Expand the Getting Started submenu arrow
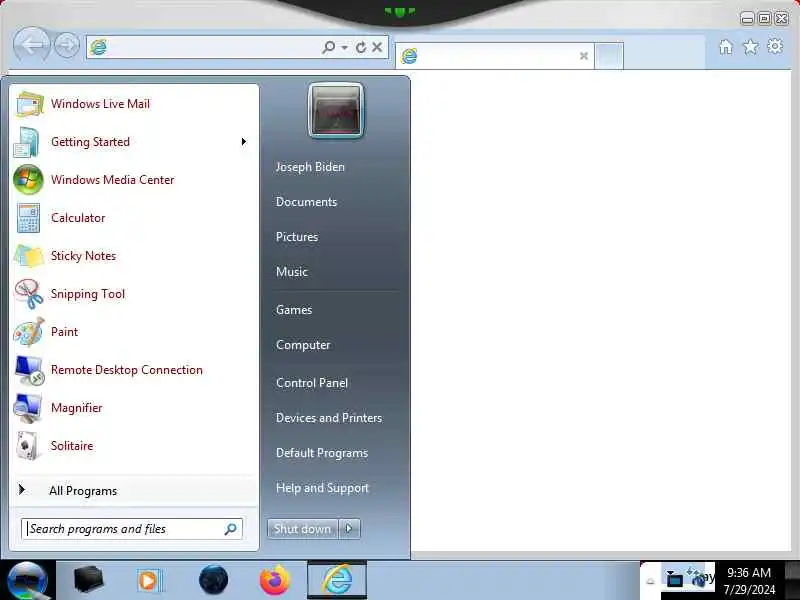This screenshot has width=800, height=600. tap(244, 142)
